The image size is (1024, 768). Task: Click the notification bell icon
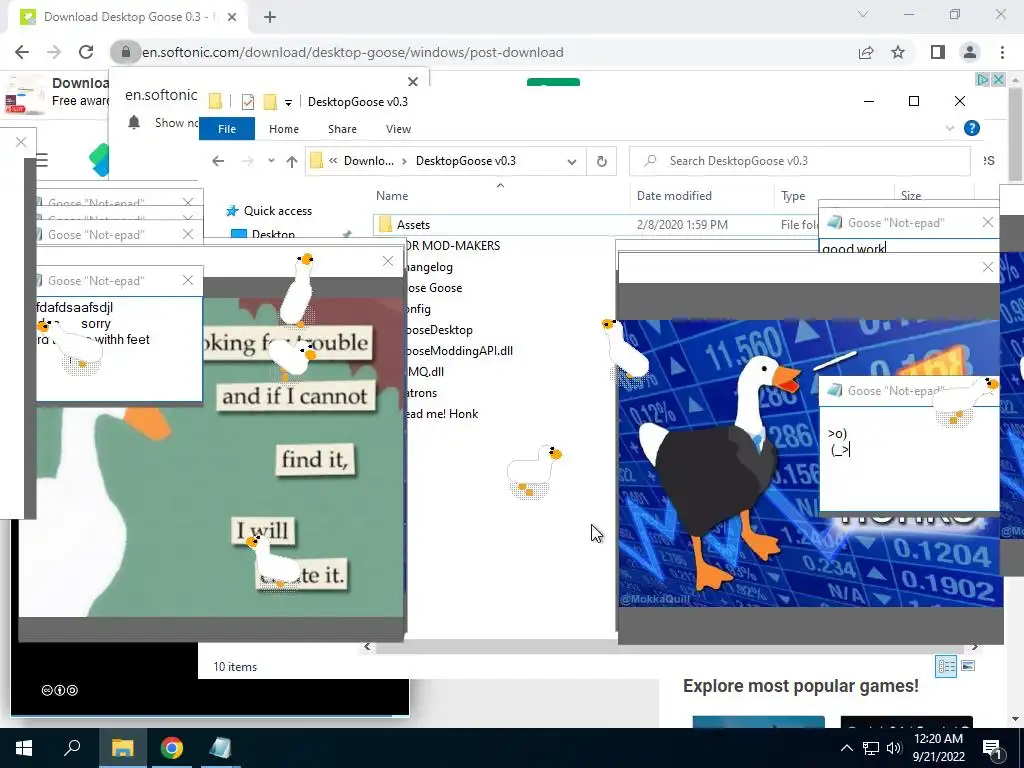click(134, 122)
